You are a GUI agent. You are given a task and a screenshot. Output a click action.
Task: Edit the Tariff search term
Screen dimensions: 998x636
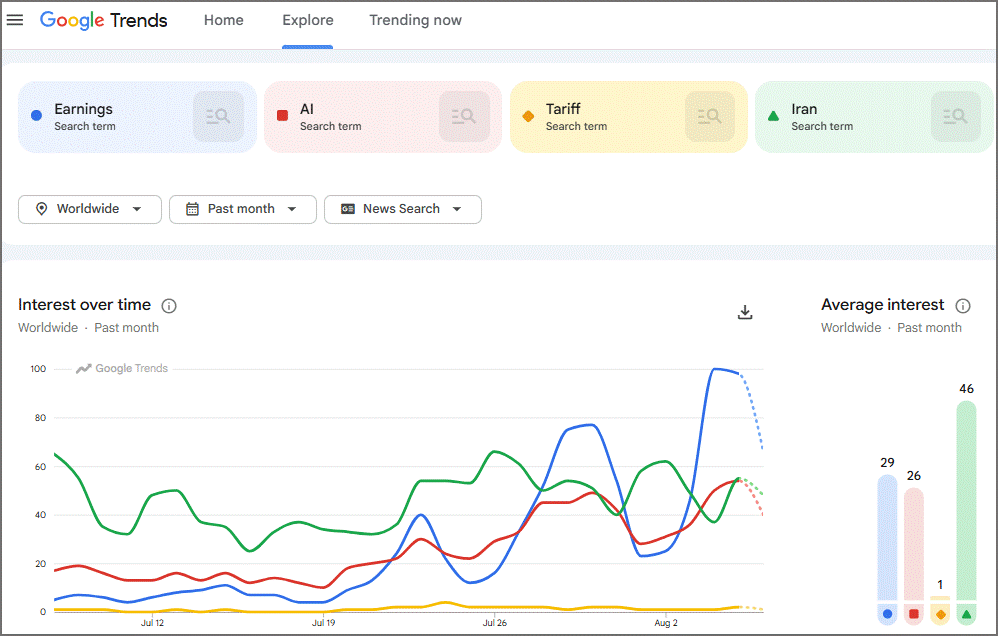click(x=563, y=110)
